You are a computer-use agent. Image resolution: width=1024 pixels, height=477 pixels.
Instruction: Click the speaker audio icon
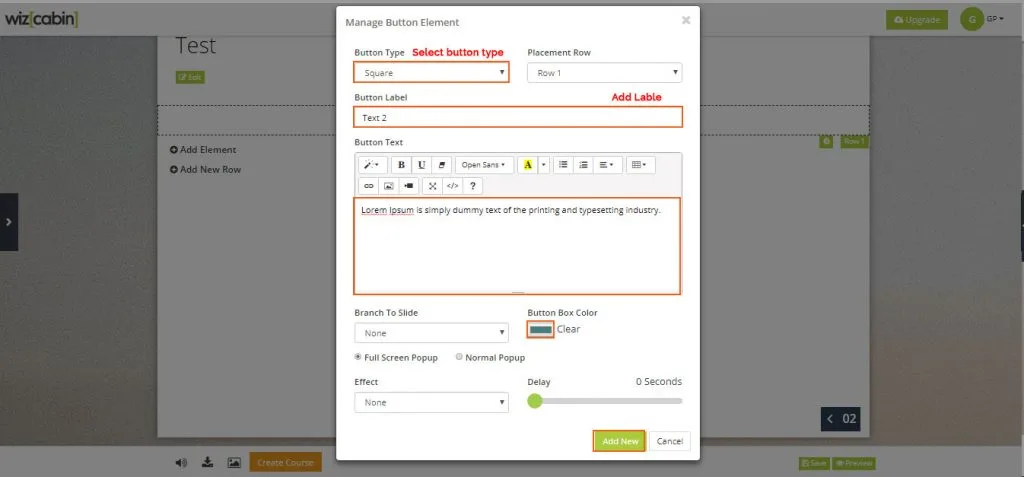click(x=181, y=463)
